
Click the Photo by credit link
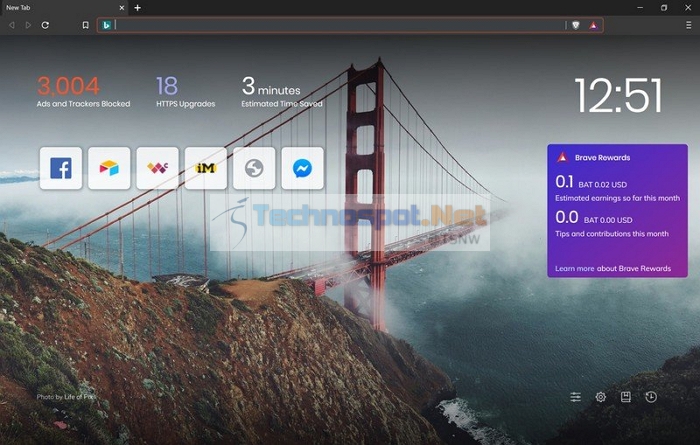click(x=66, y=396)
